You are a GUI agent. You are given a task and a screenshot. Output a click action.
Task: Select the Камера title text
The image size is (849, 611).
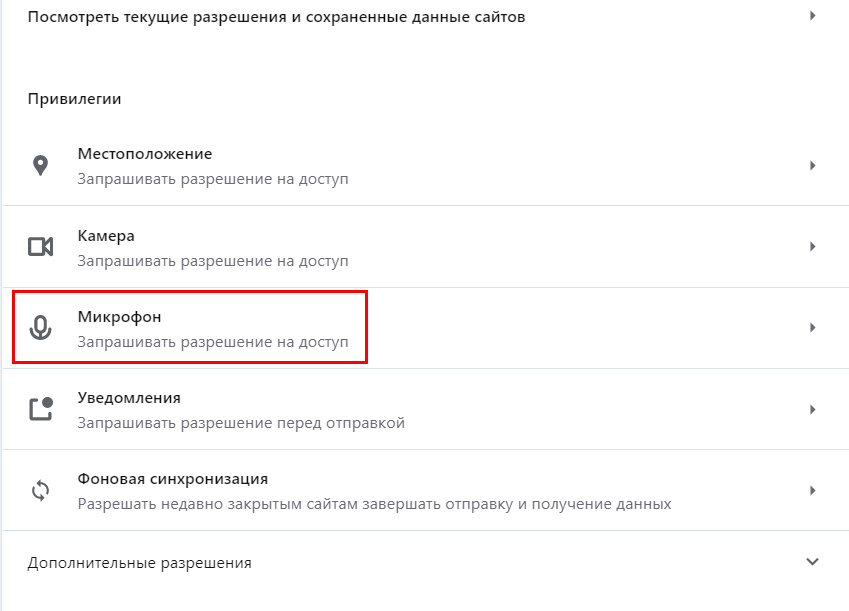pos(106,236)
